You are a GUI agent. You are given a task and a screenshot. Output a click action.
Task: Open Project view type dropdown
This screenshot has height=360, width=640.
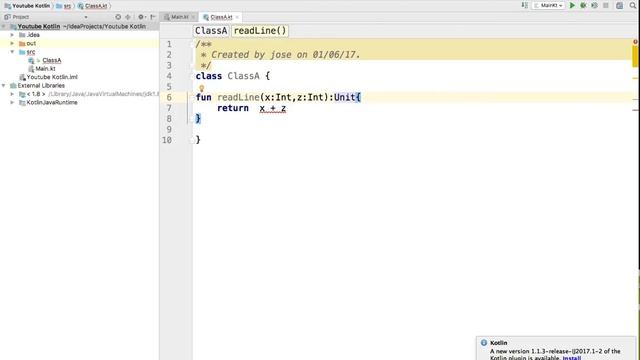click(x=86, y=17)
